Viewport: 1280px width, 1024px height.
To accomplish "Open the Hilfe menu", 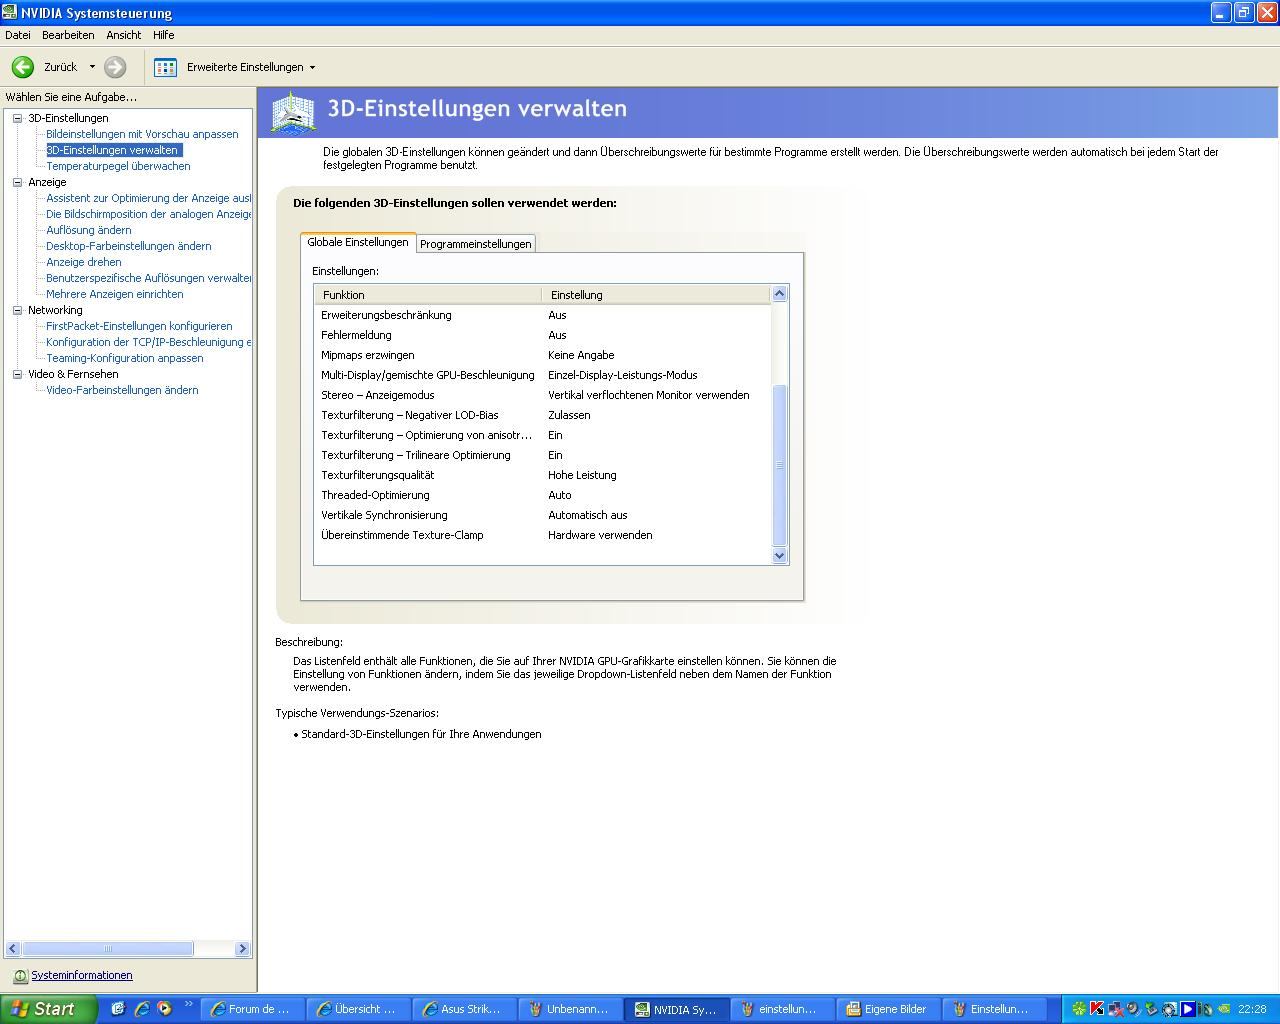I will click(x=164, y=35).
